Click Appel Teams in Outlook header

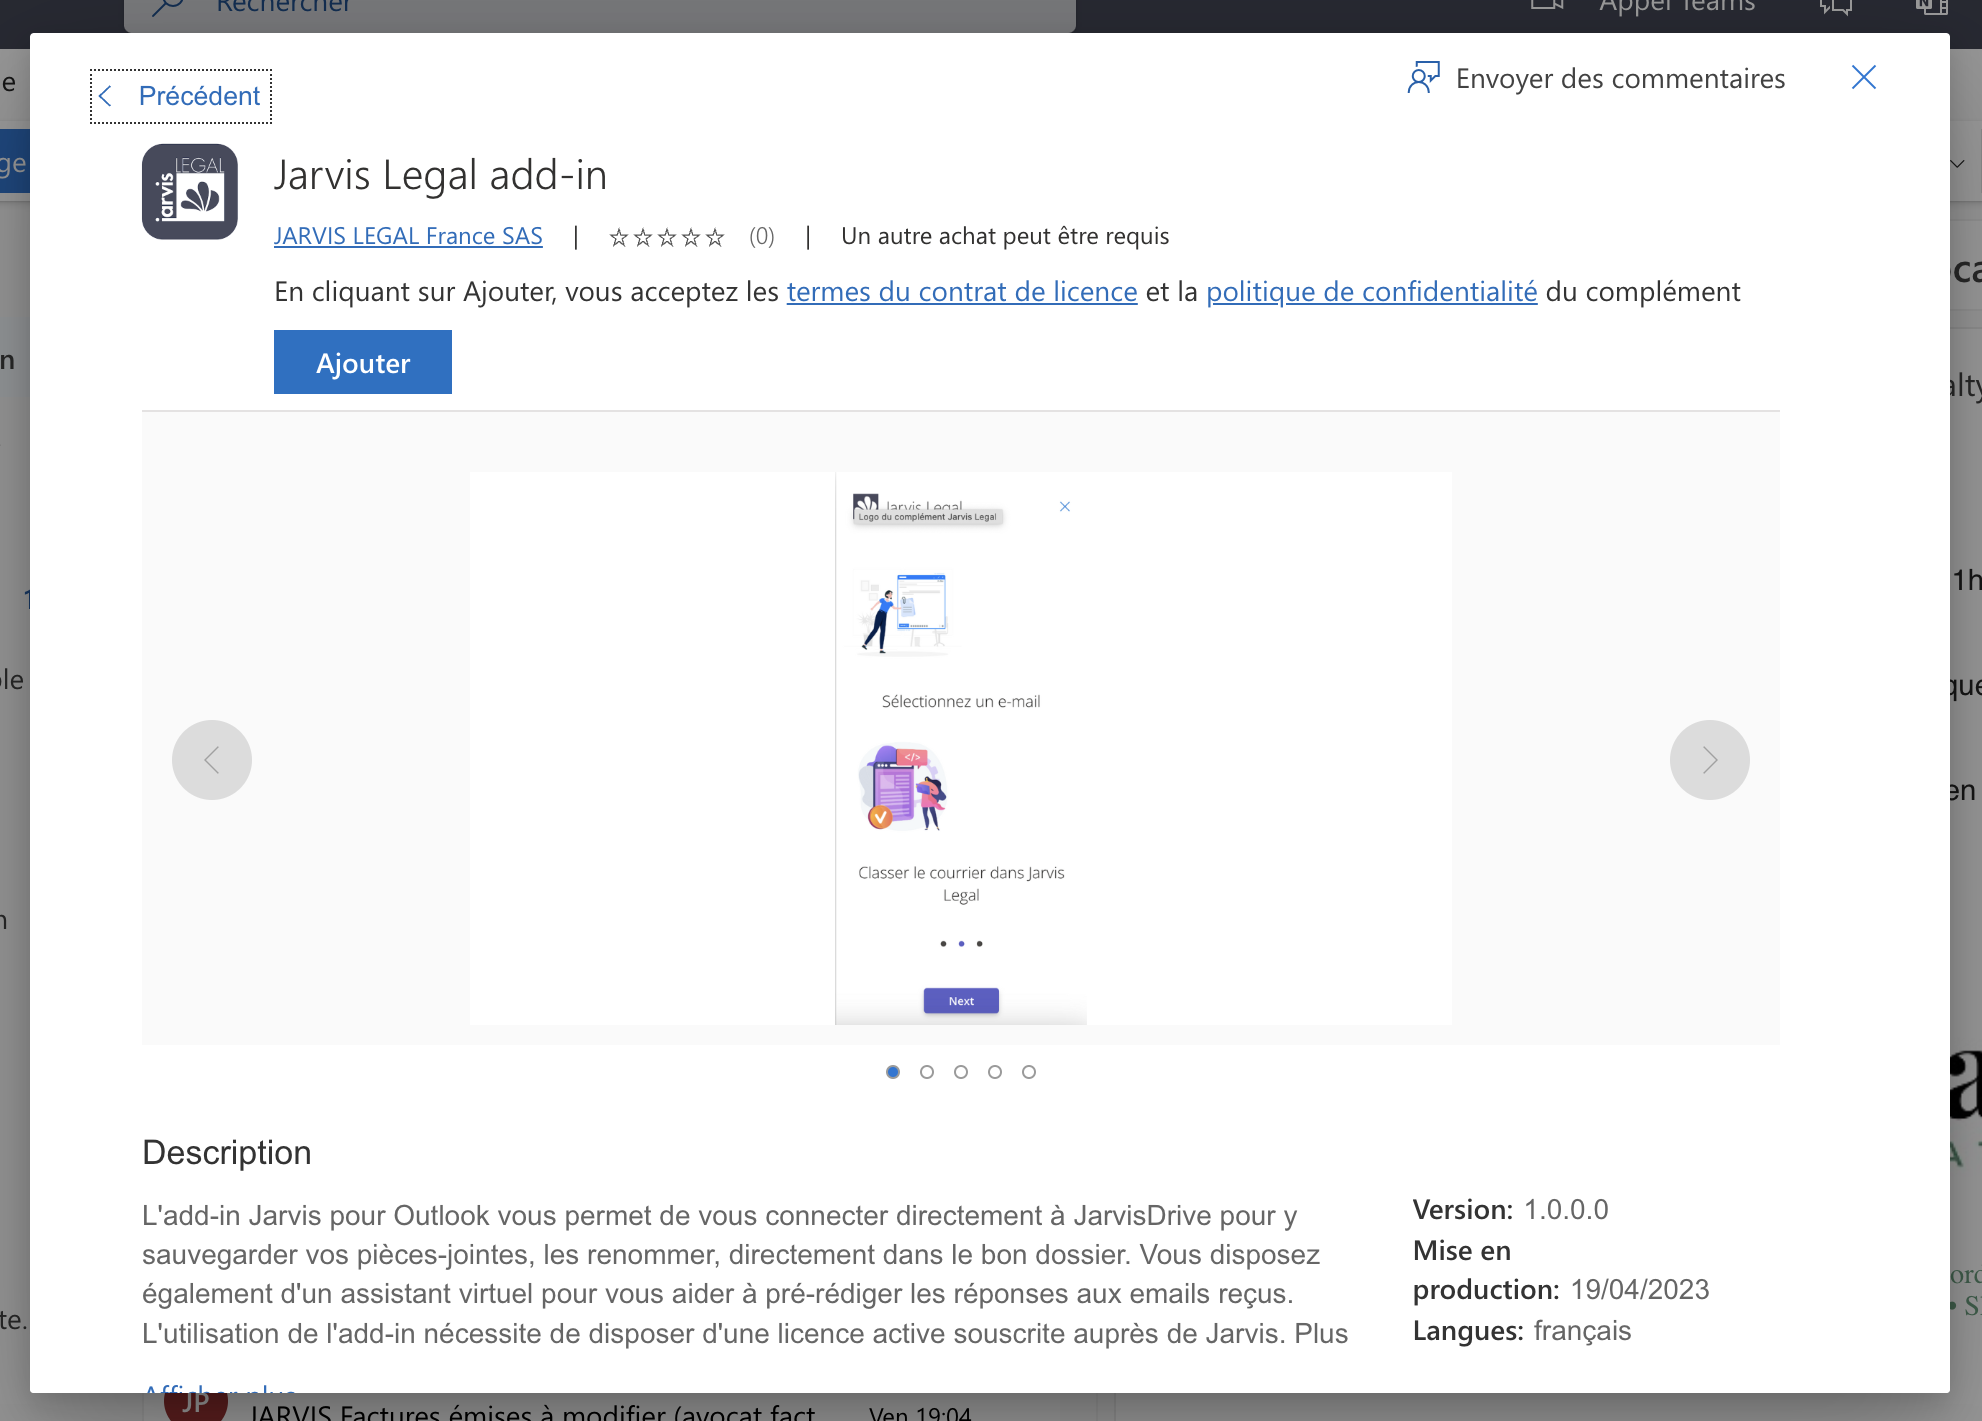(x=1677, y=8)
